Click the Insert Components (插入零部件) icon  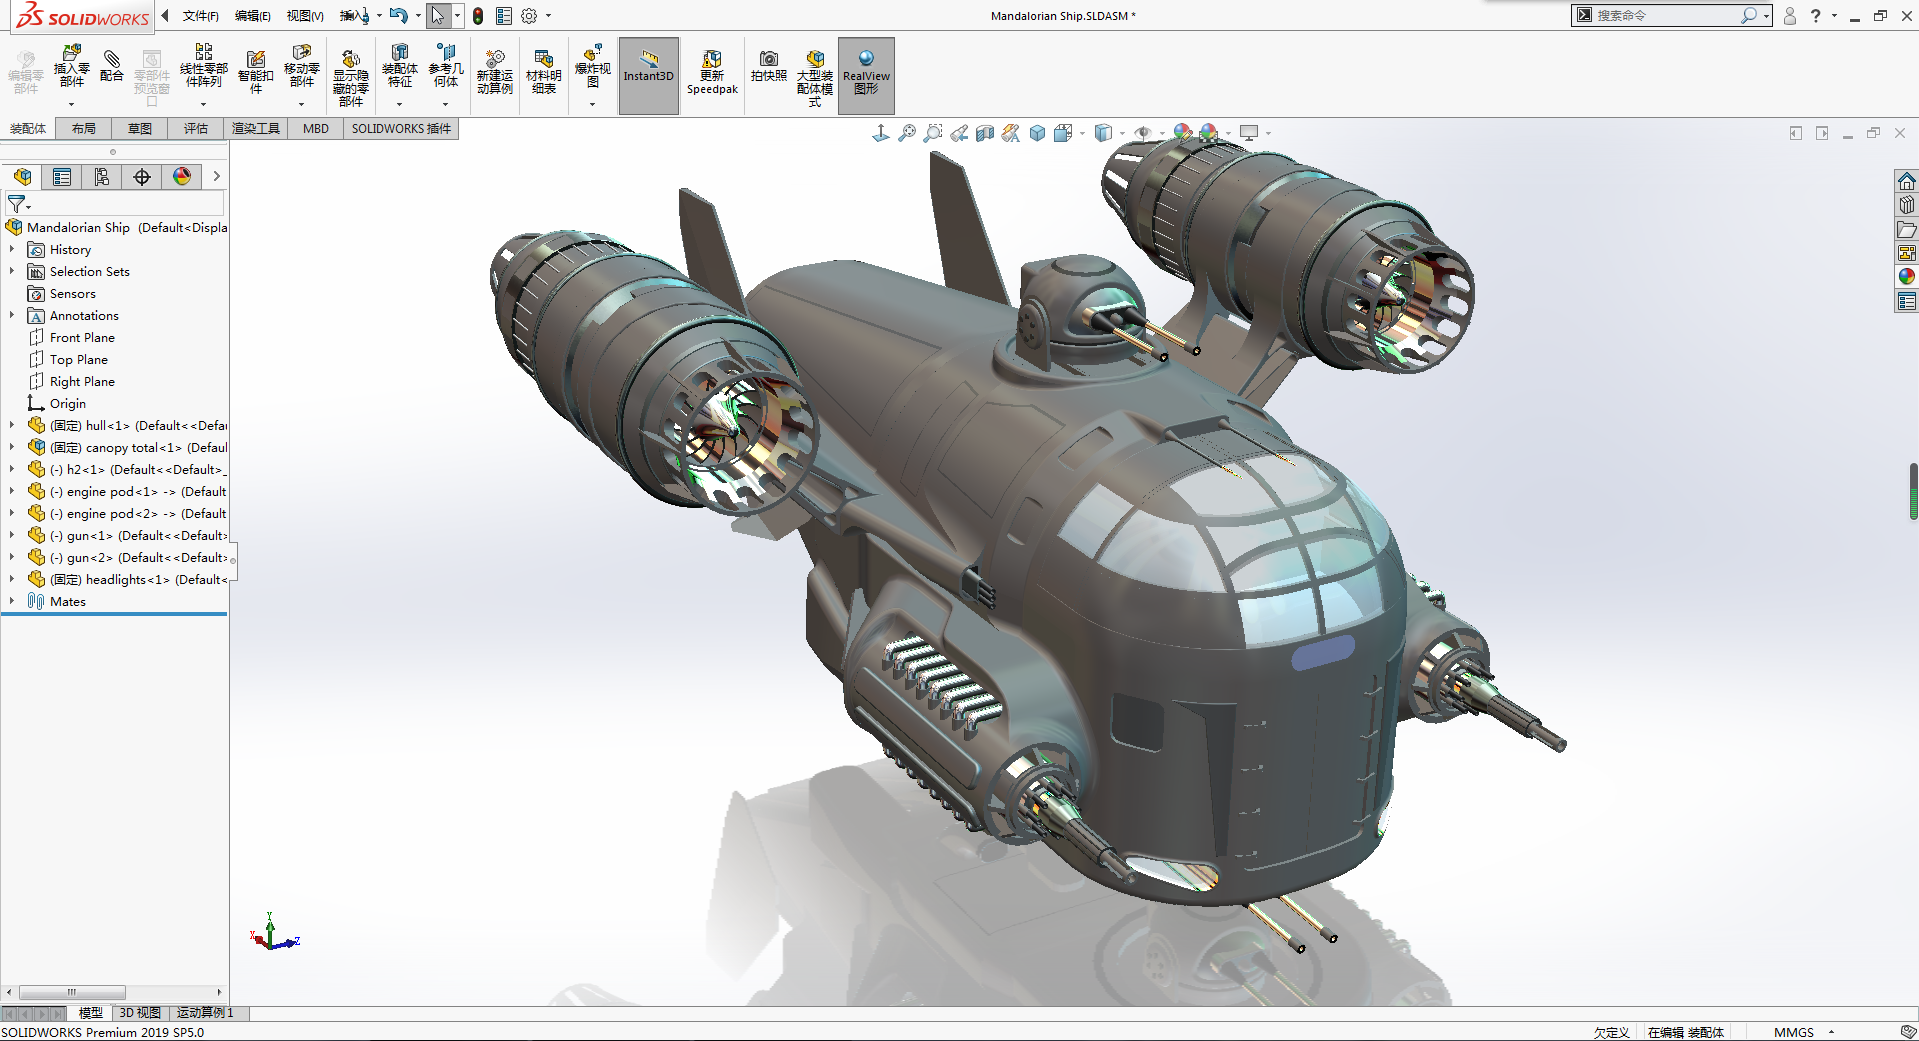[x=71, y=68]
